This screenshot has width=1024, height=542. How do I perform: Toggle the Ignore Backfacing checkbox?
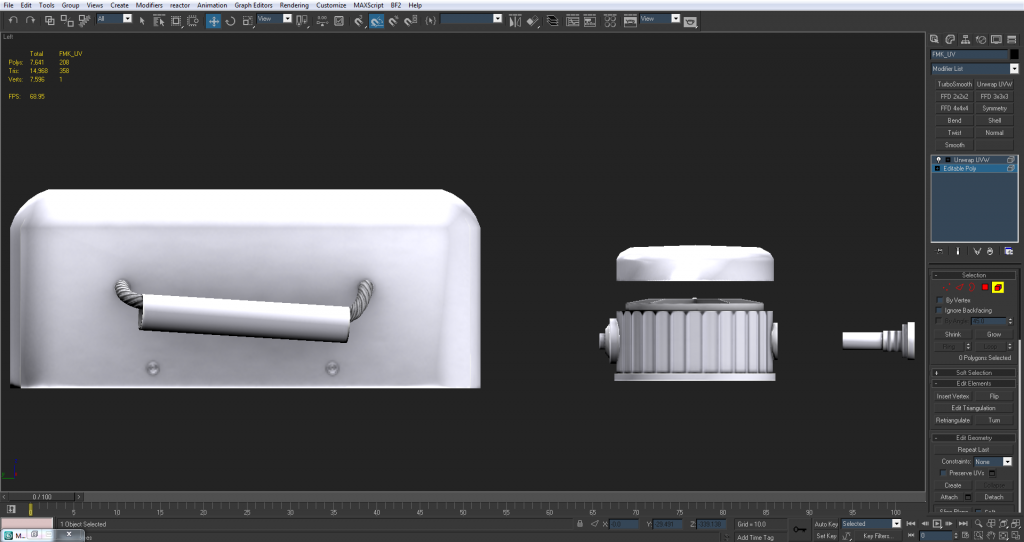938,311
